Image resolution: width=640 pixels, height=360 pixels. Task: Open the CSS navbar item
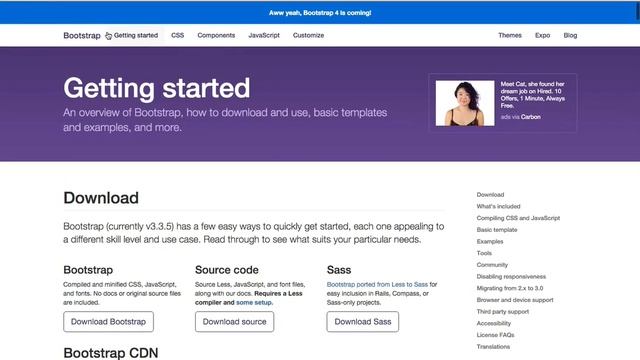[x=178, y=36]
